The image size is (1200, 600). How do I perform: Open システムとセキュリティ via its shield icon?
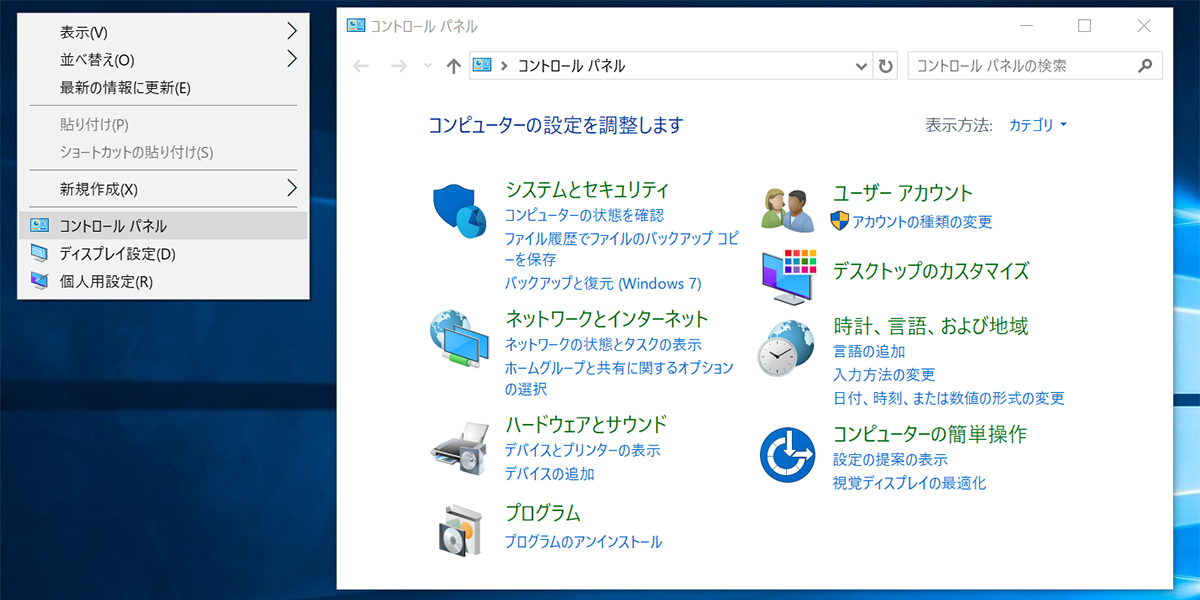(x=458, y=210)
